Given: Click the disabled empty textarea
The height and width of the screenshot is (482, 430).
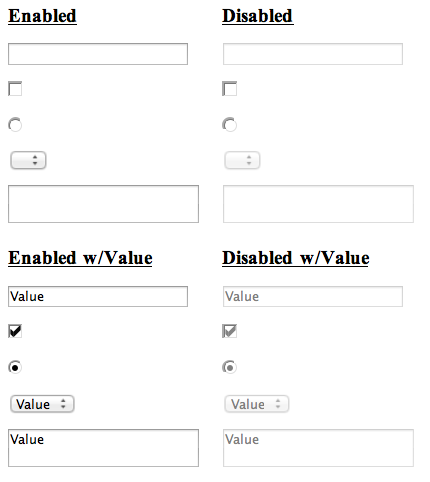Looking at the screenshot, I should (318, 204).
